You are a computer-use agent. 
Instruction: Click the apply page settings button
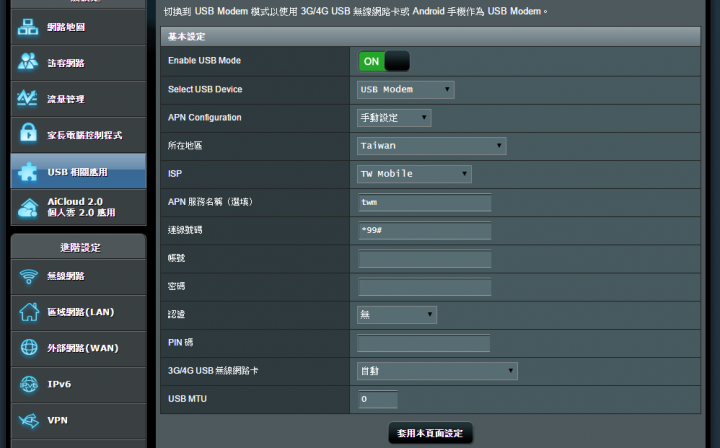click(430, 433)
